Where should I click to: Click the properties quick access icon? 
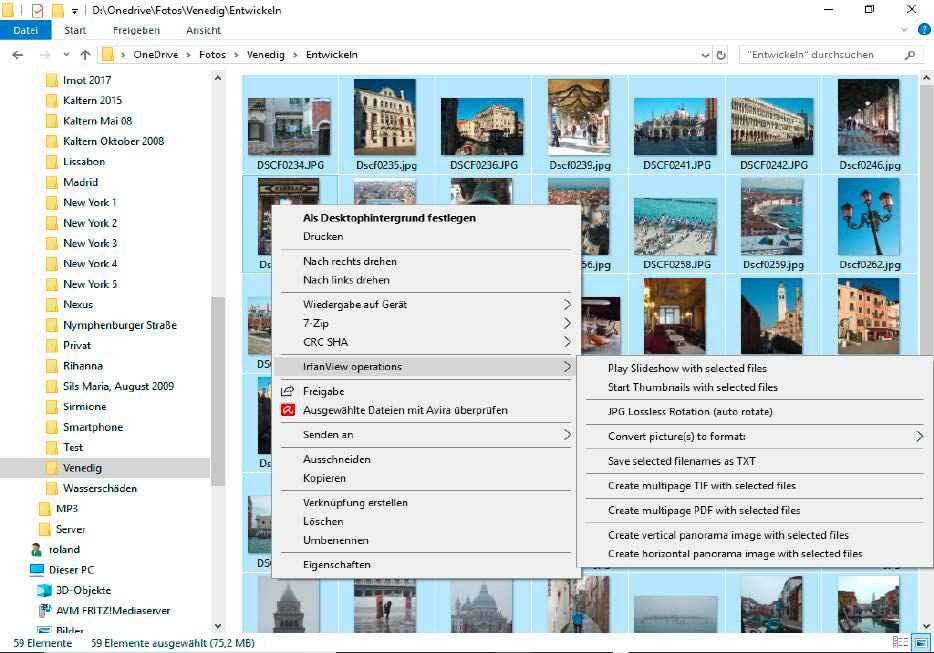point(37,10)
